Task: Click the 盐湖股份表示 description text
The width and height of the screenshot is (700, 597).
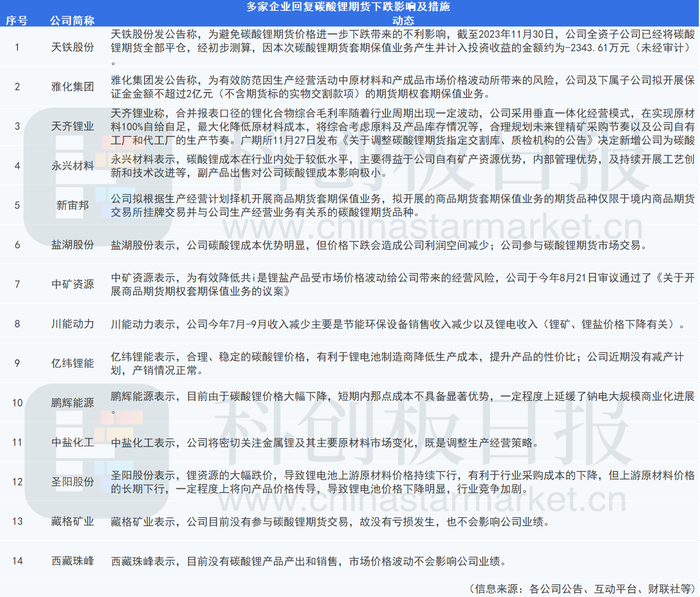Action: coord(379,245)
